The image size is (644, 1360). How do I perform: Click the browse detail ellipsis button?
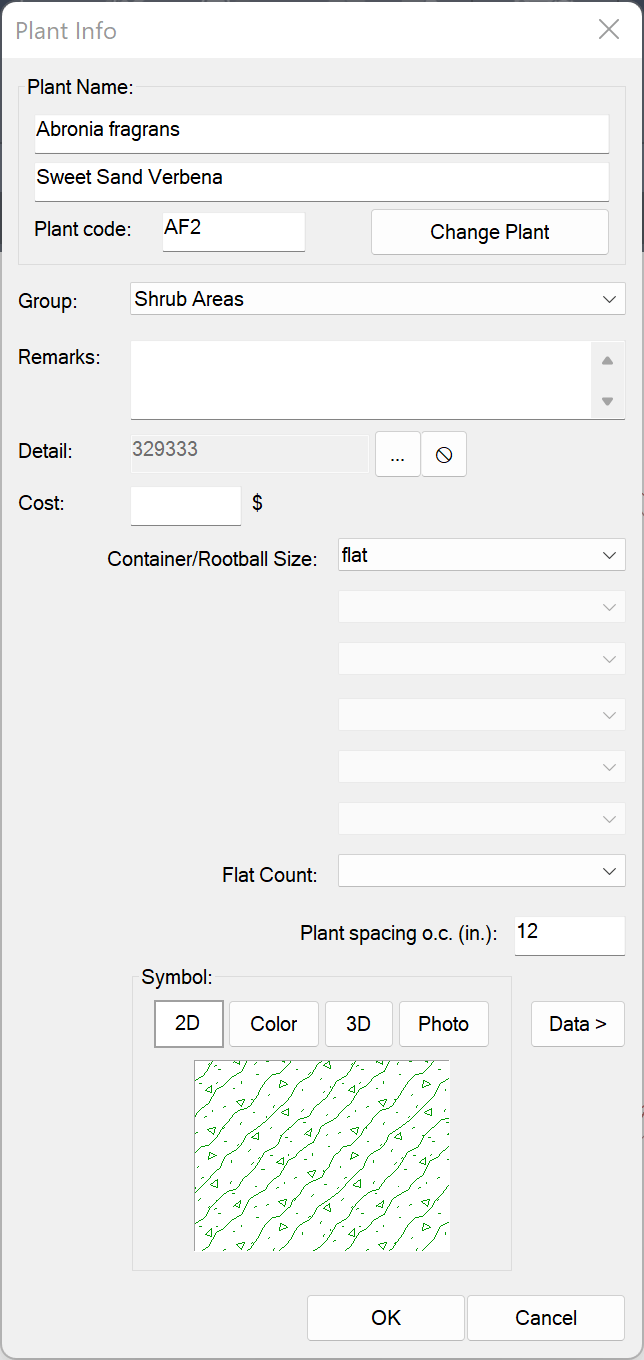pos(398,455)
